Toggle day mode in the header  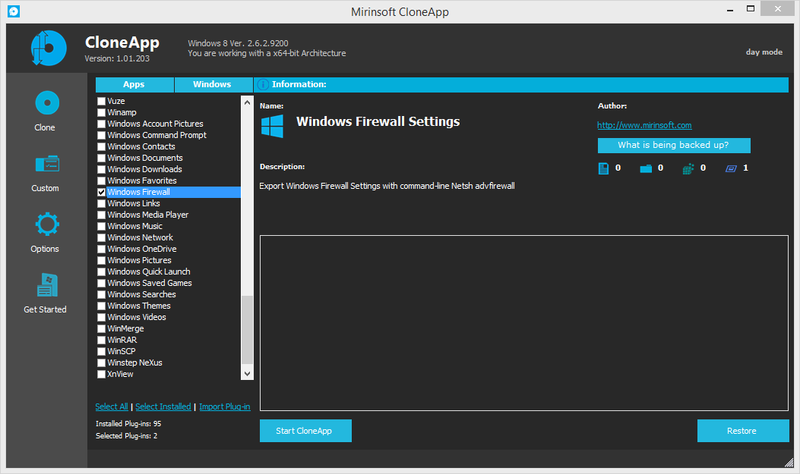click(765, 52)
